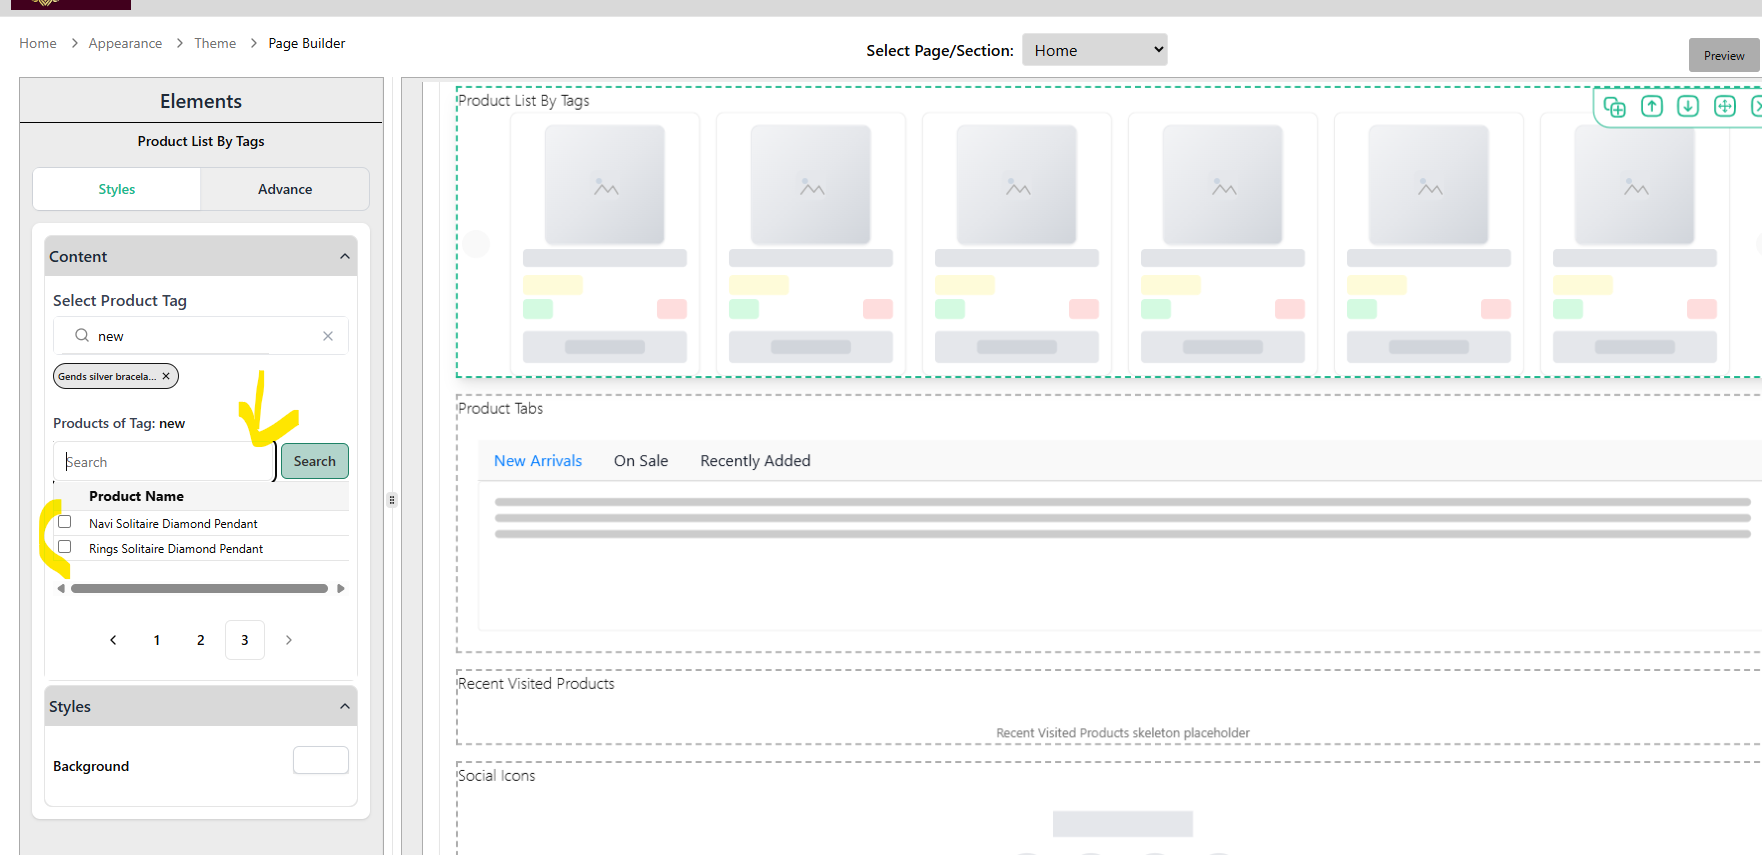
Task: Click the horizontal scrollbar right arrow
Action: (x=341, y=589)
